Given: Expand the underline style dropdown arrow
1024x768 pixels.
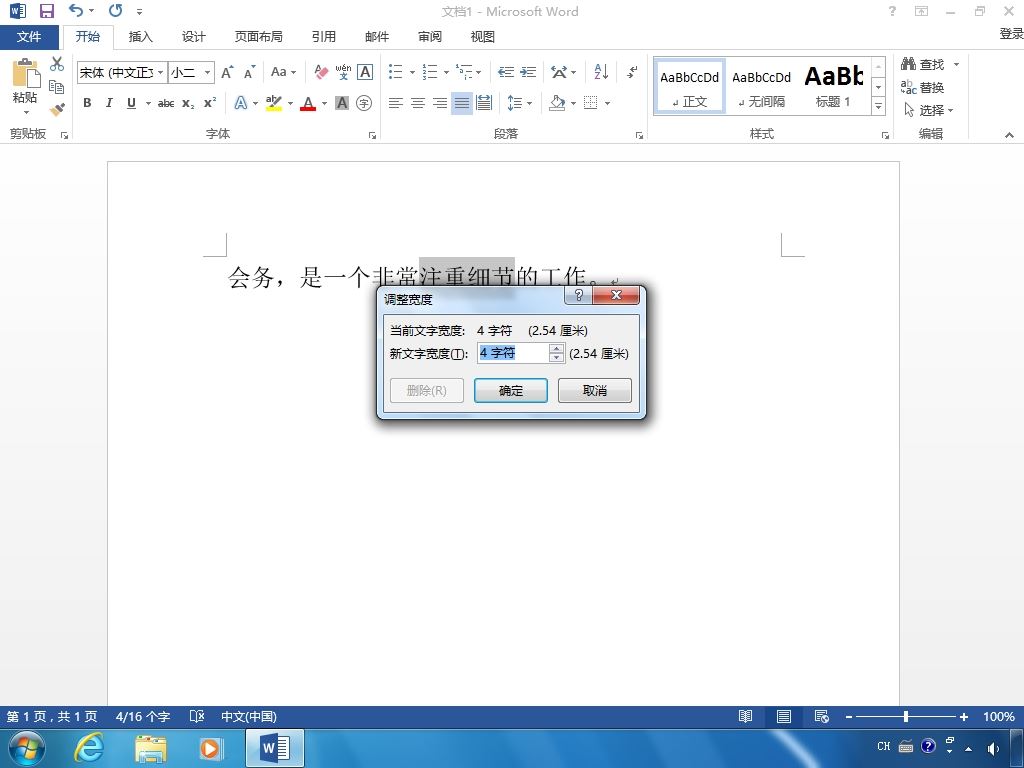Looking at the screenshot, I should click(148, 103).
